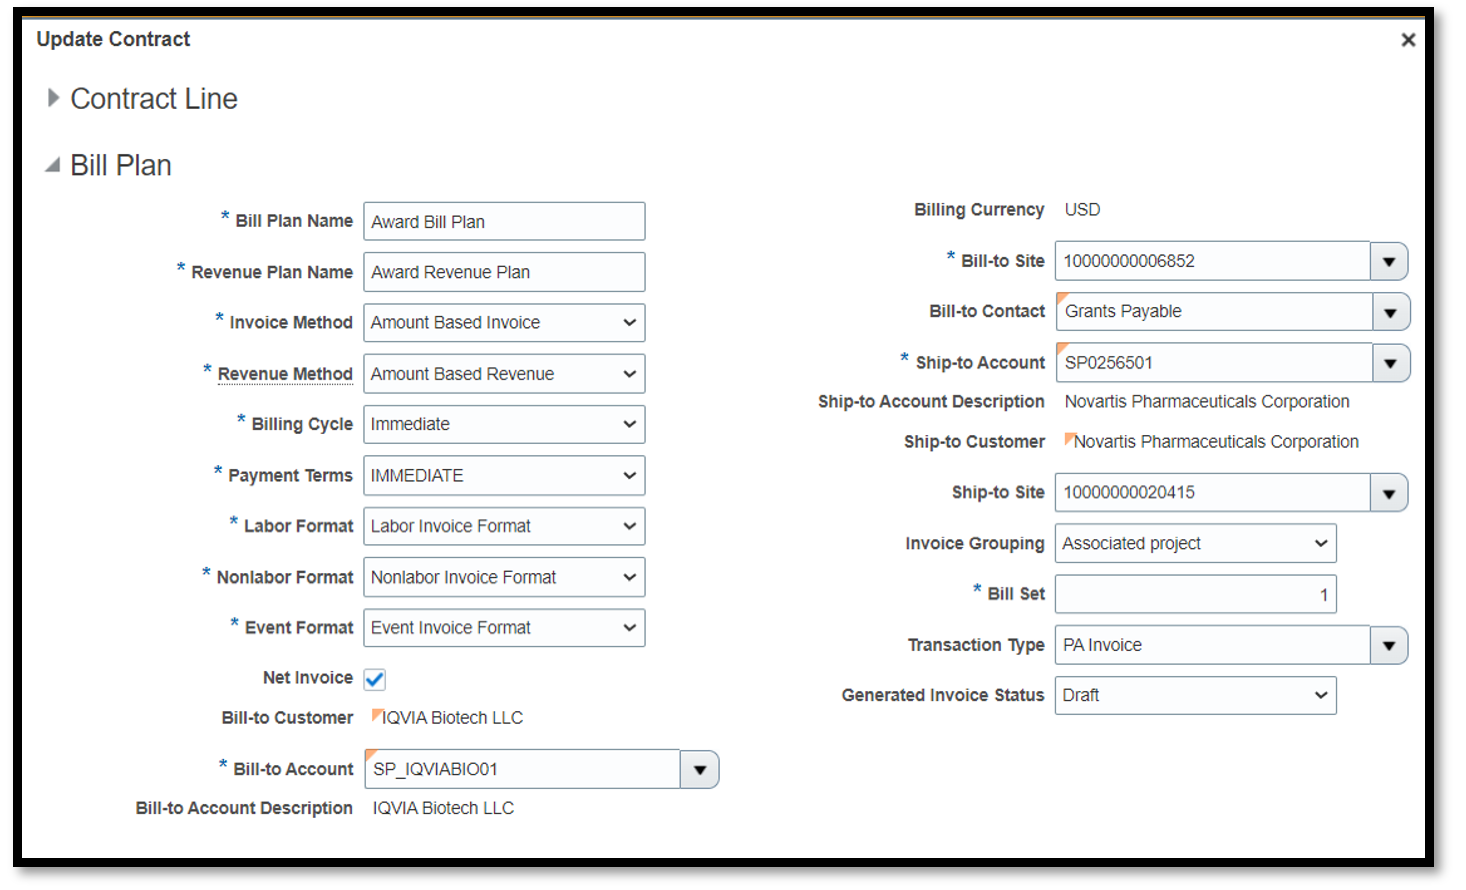1466x890 pixels.
Task: Click the Transaction Type text field
Action: point(1213,645)
